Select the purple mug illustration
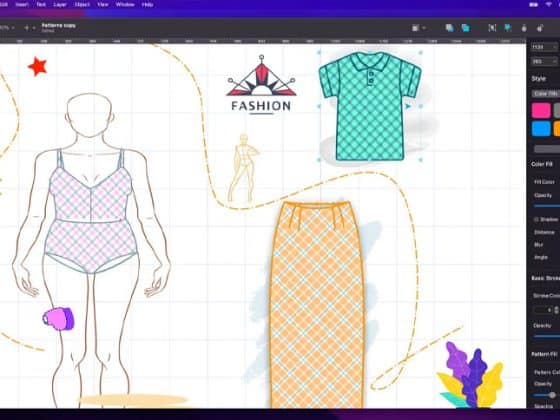The image size is (560, 420). tap(58, 318)
